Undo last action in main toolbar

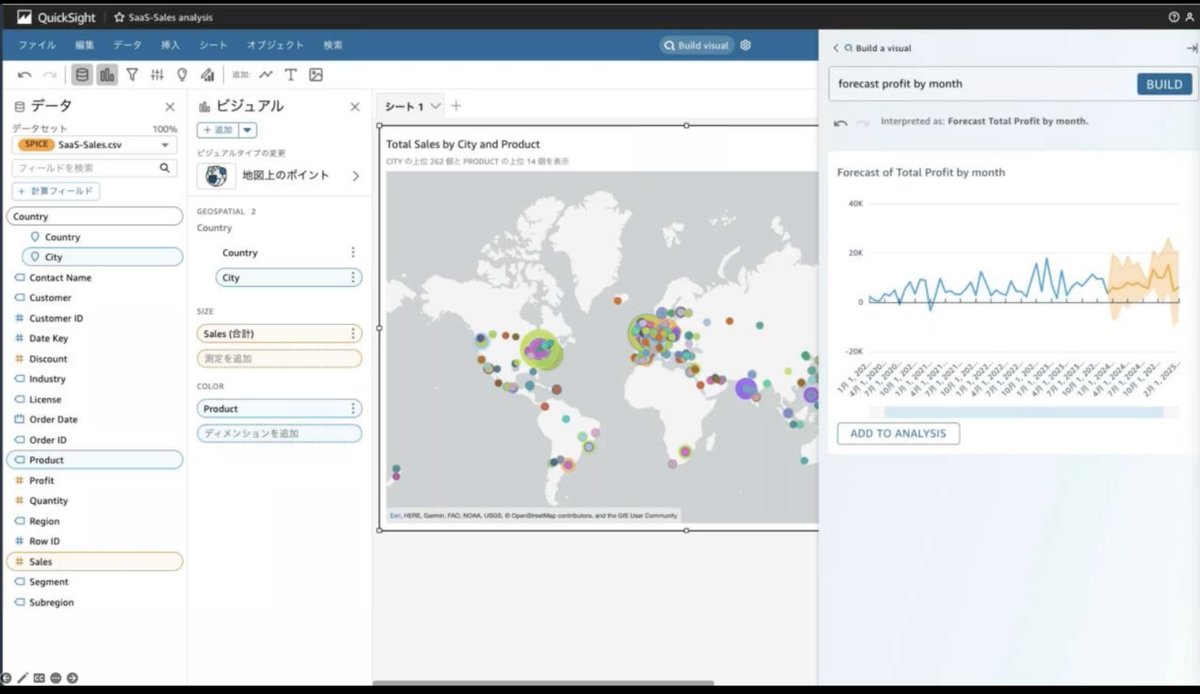coord(24,75)
